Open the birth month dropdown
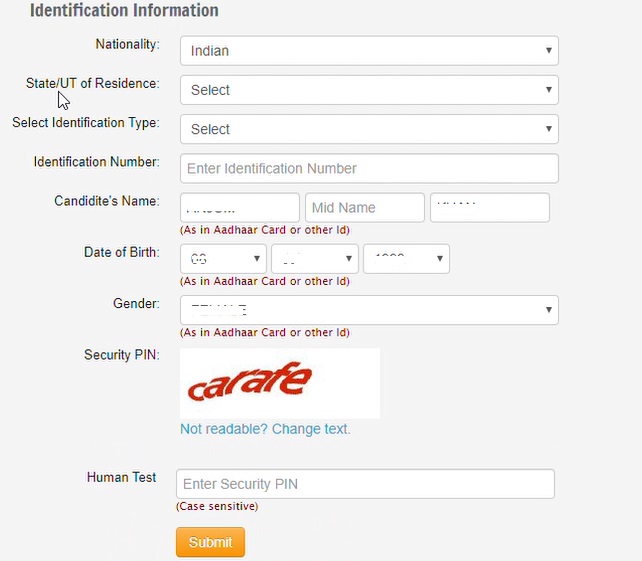The image size is (642, 561). pos(314,259)
